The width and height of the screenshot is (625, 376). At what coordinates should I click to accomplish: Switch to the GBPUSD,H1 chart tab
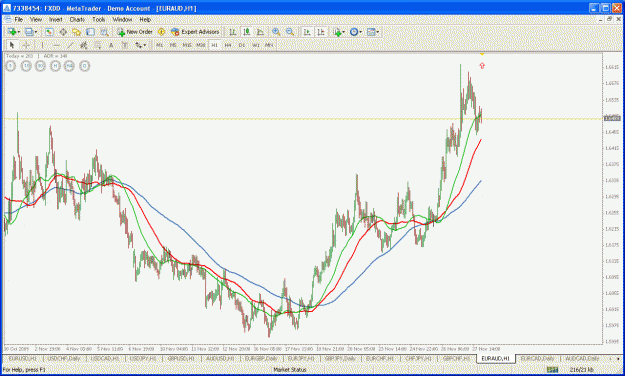click(x=181, y=358)
